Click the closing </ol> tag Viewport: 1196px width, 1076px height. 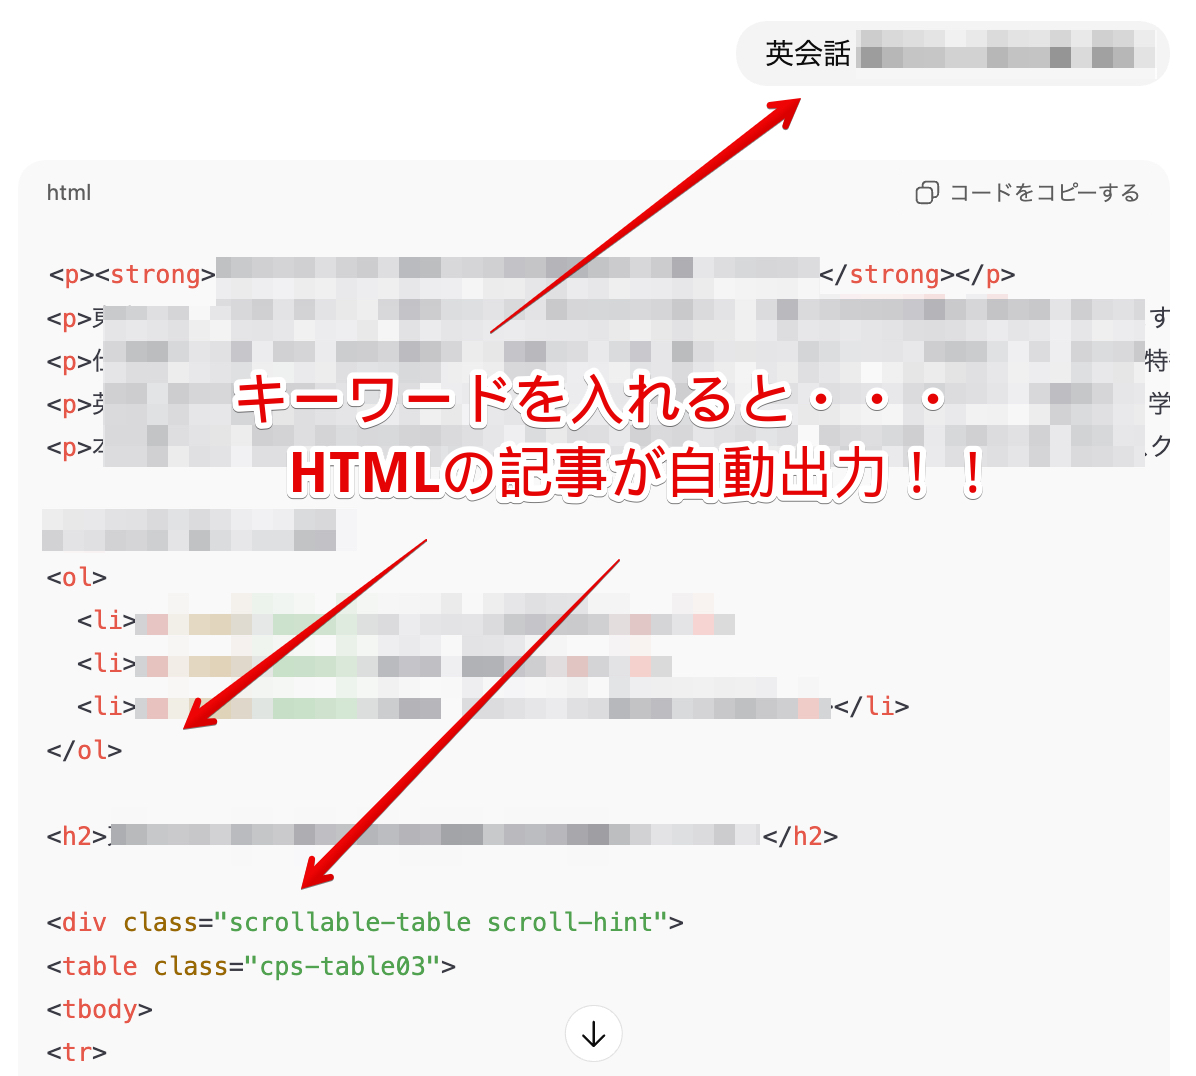tap(84, 750)
